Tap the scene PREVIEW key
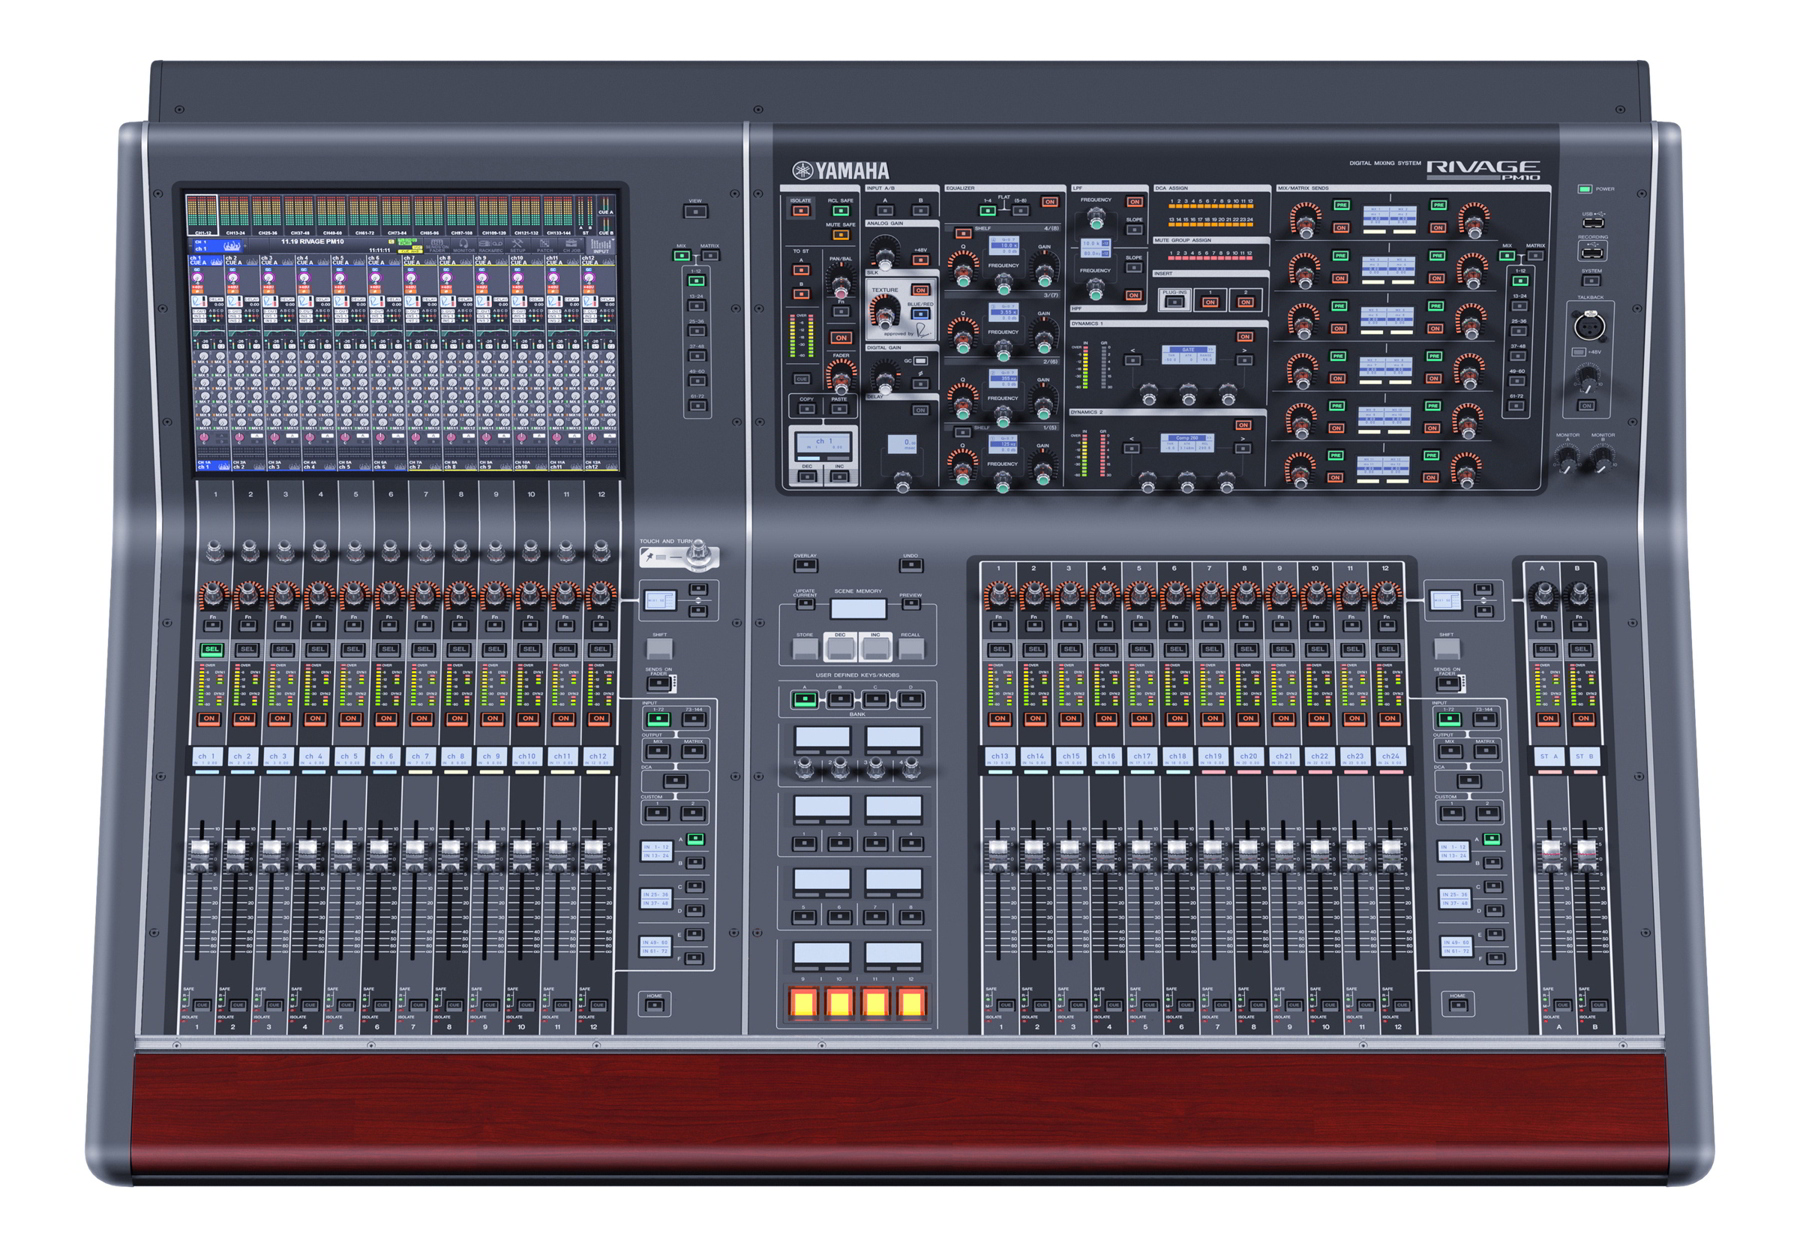 coord(910,604)
